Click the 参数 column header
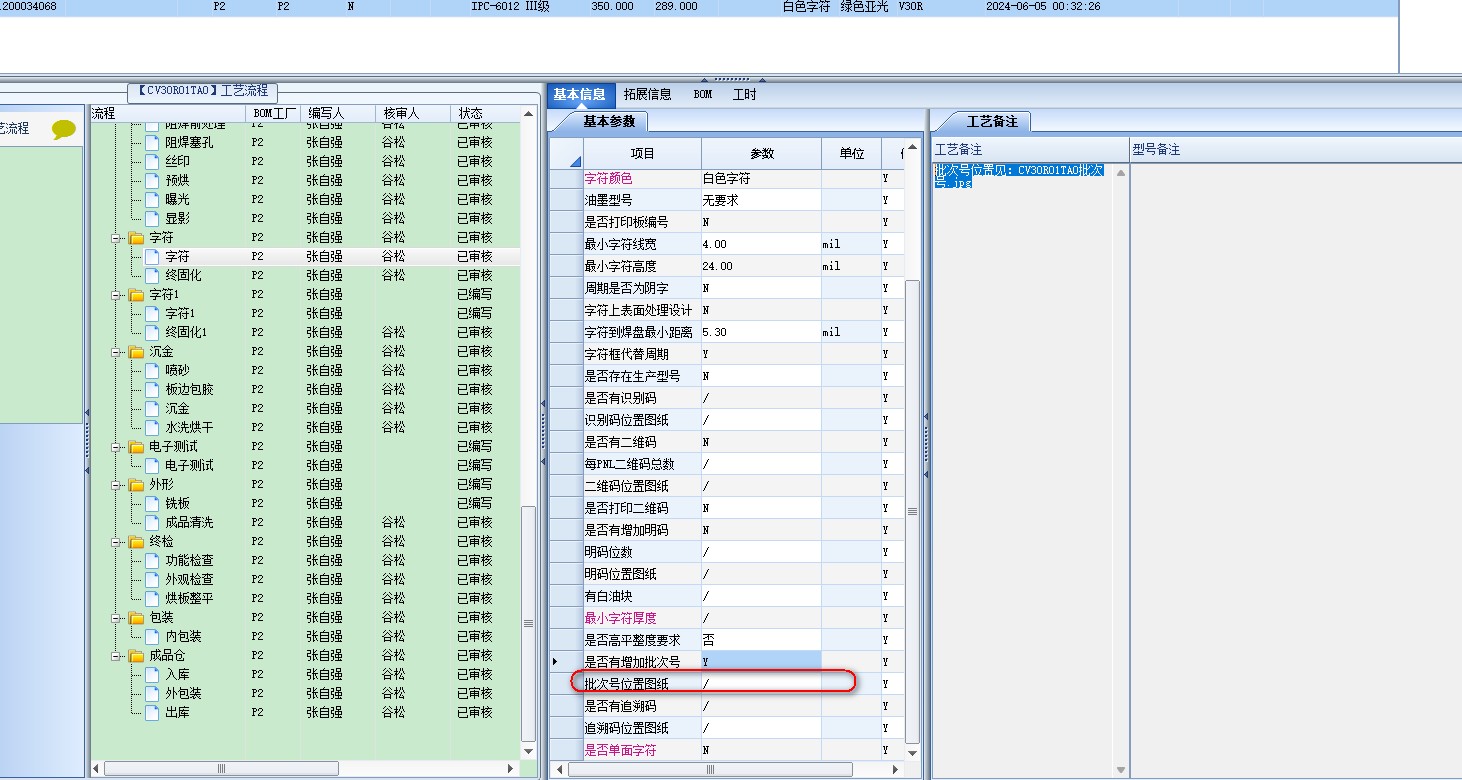Viewport: 1462px width, 780px height. [x=762, y=154]
